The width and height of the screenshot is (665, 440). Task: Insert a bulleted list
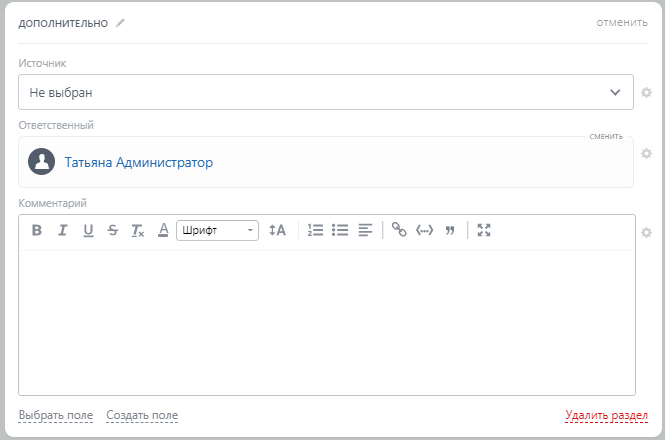(x=340, y=230)
